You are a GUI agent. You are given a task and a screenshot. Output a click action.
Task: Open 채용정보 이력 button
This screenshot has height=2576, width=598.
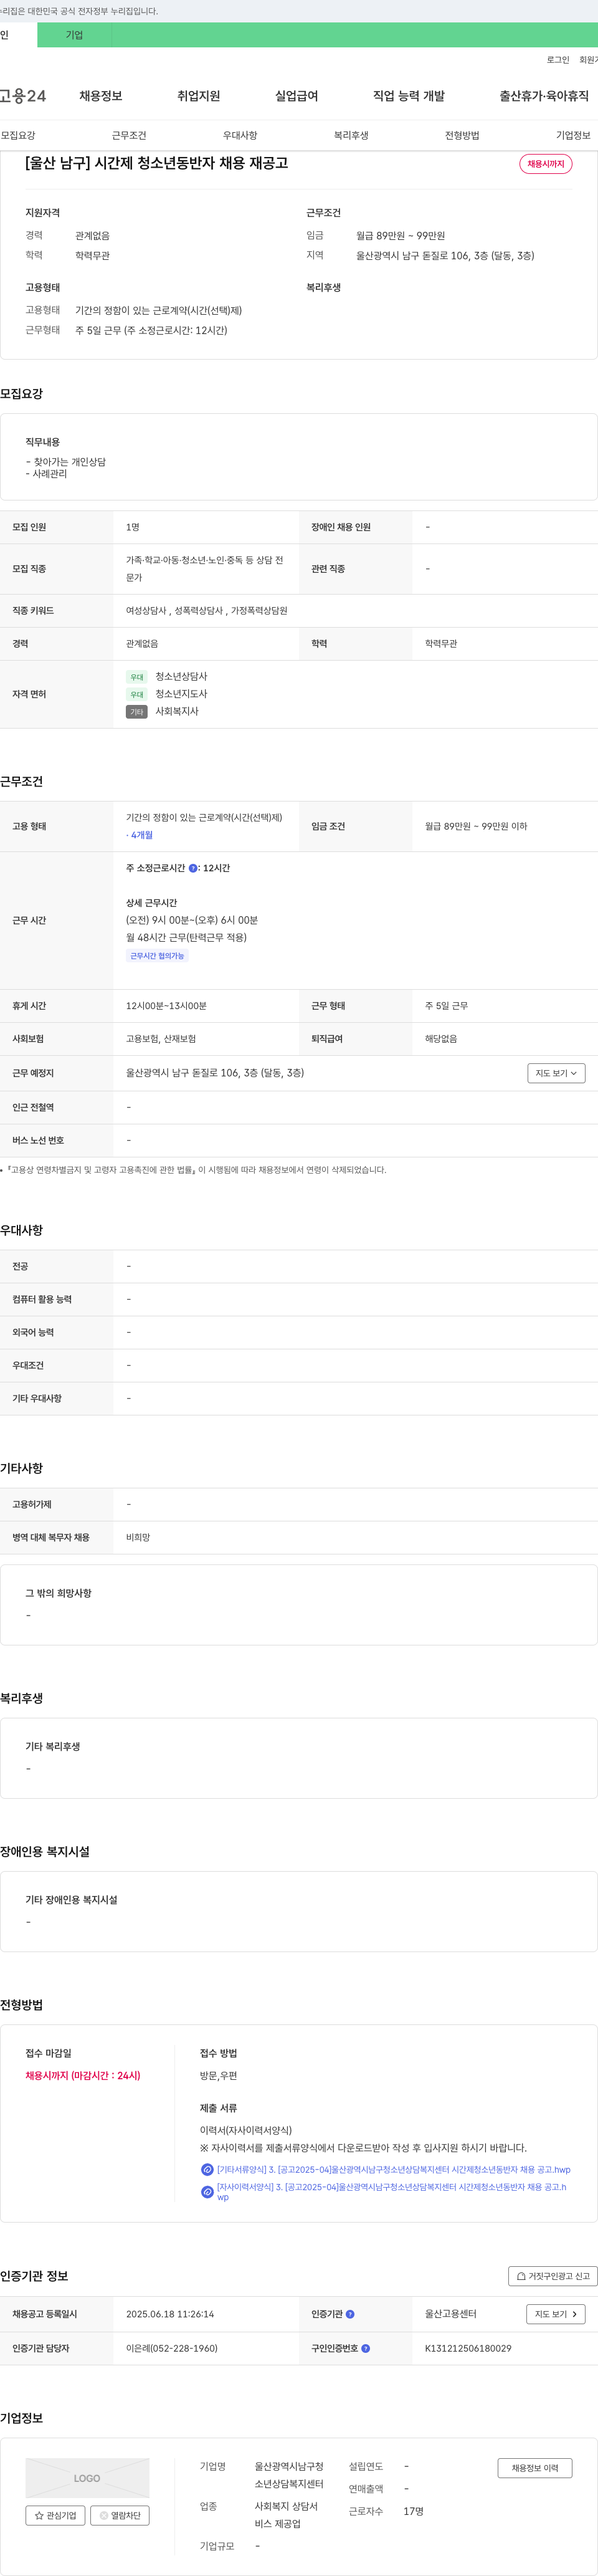535,2468
